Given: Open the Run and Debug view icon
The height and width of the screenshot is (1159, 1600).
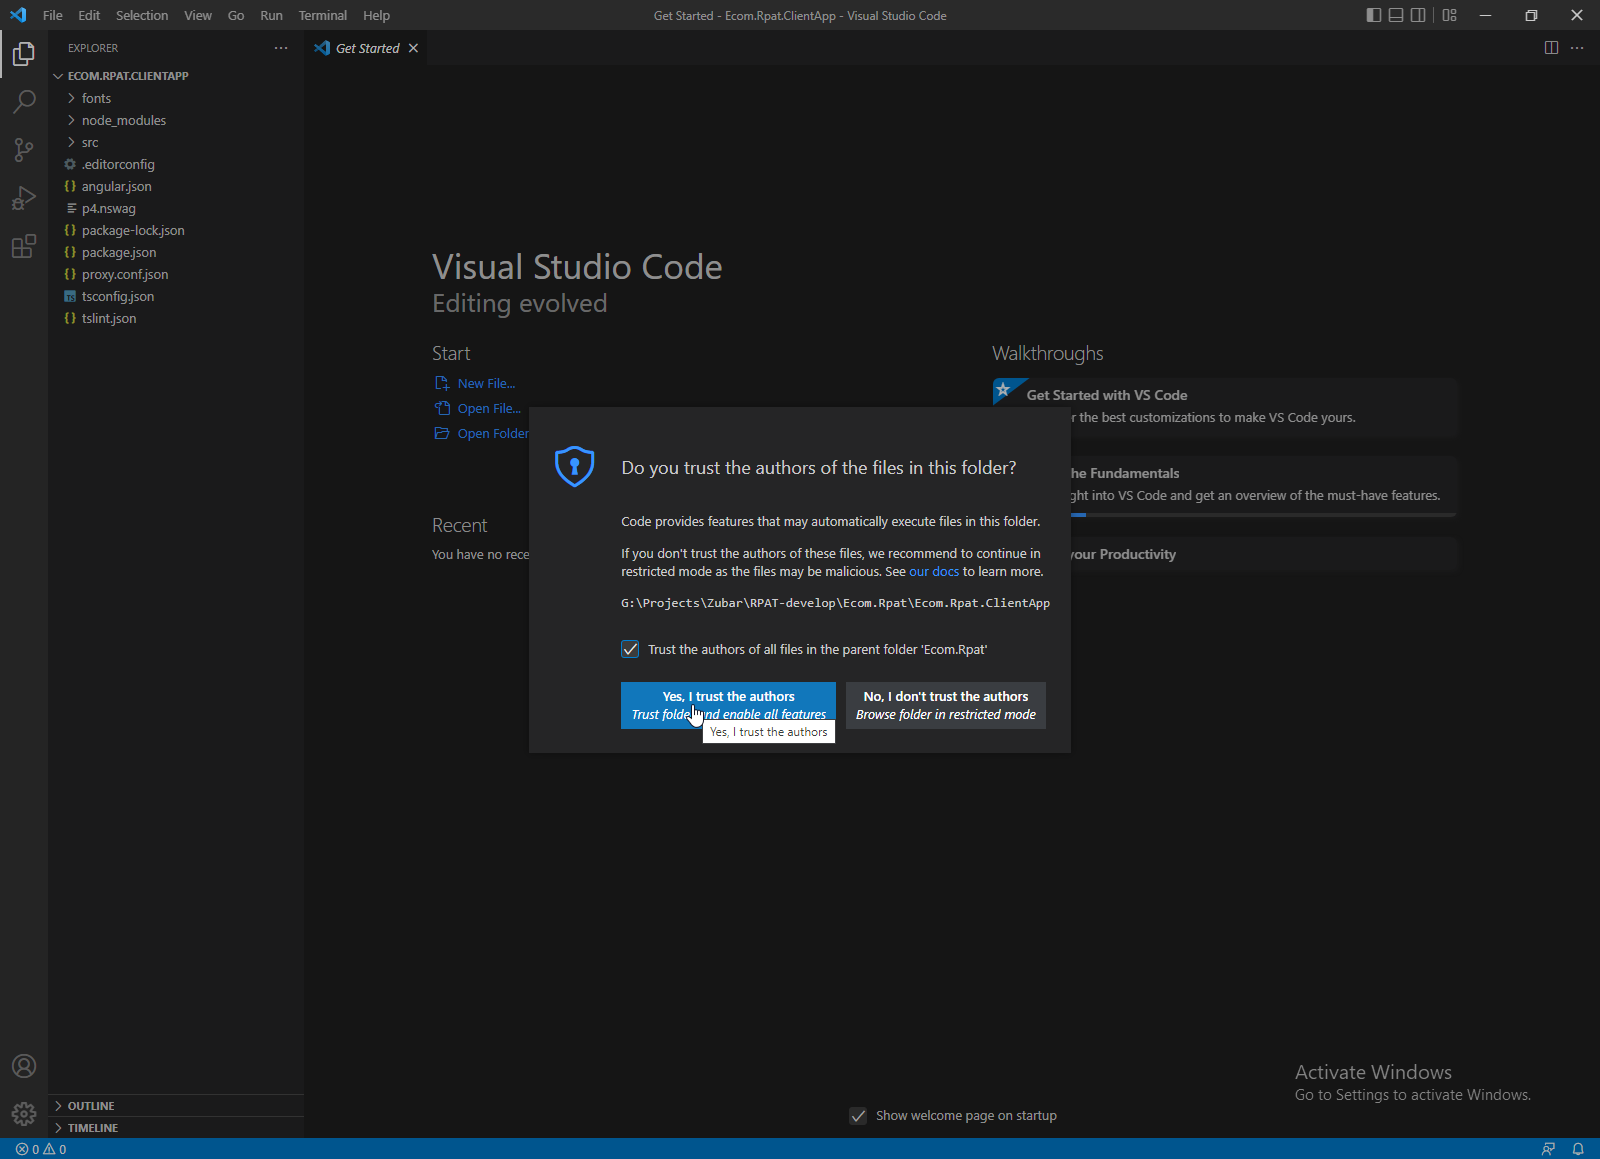Looking at the screenshot, I should (x=24, y=197).
